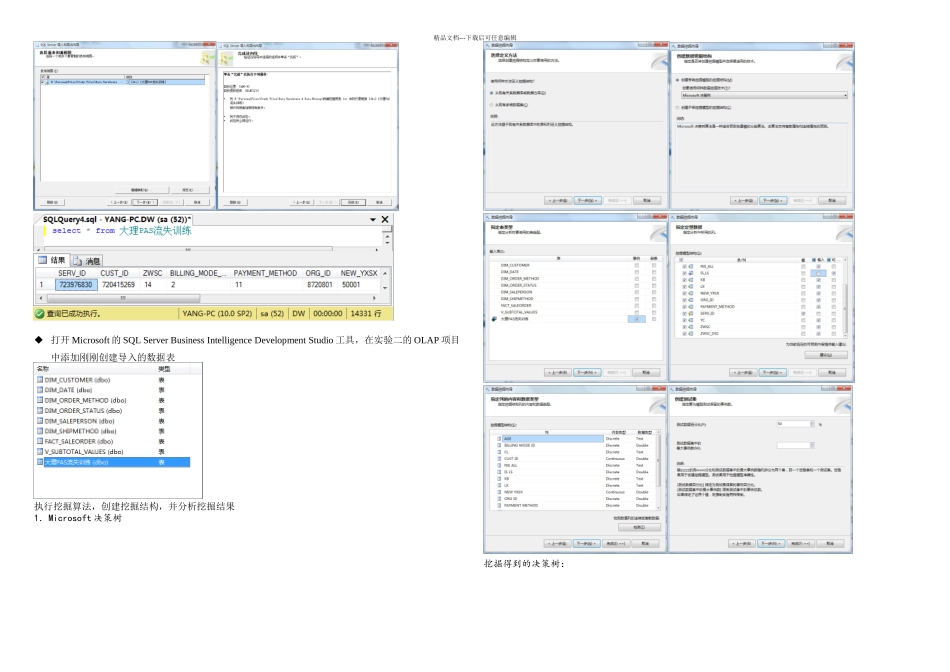Toggle the key checkbox in the SERV_ID row
The width and height of the screenshot is (950, 672).
click(x=803, y=313)
